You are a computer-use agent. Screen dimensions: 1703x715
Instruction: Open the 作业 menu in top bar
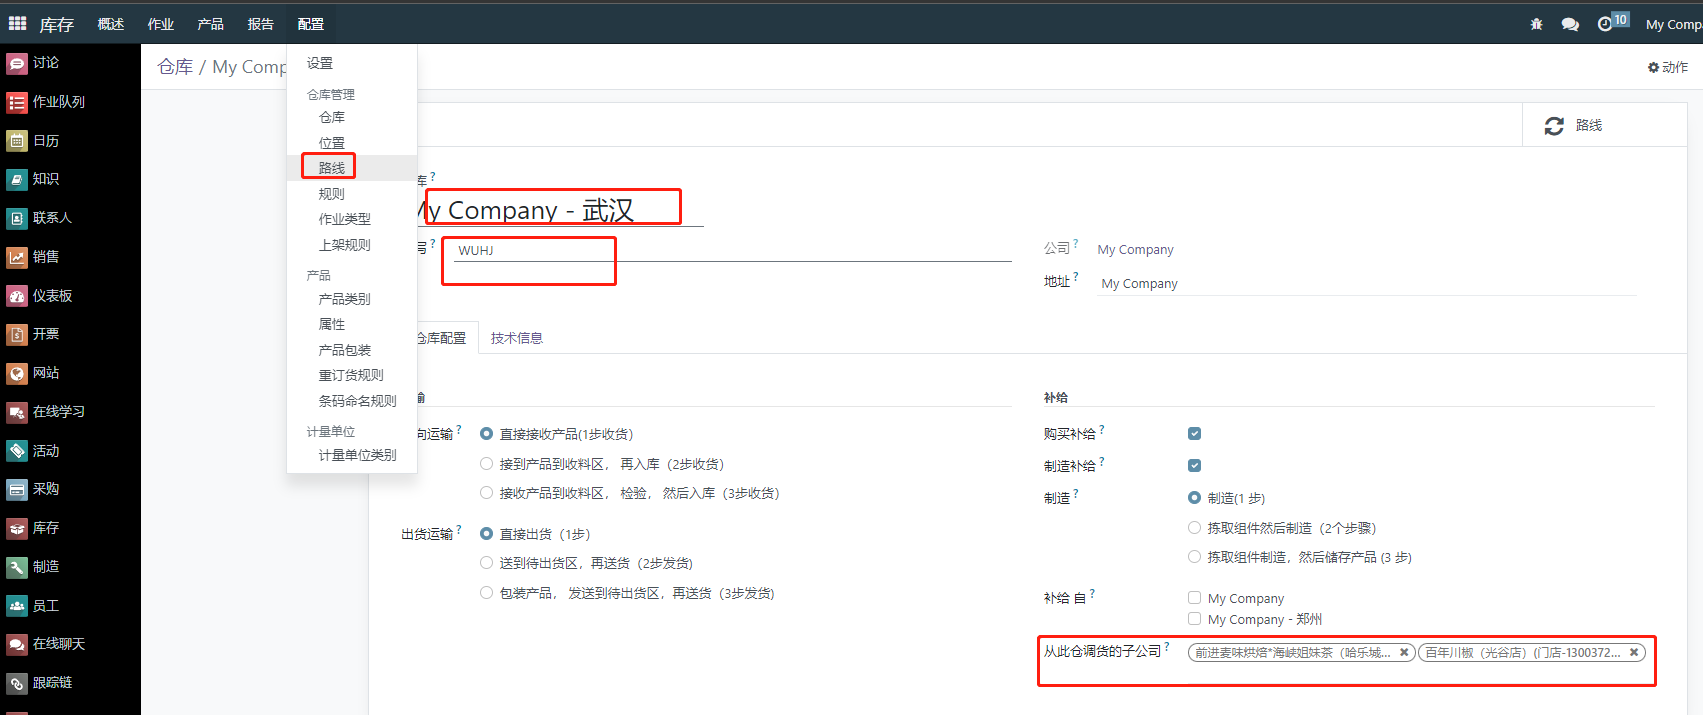tap(160, 24)
